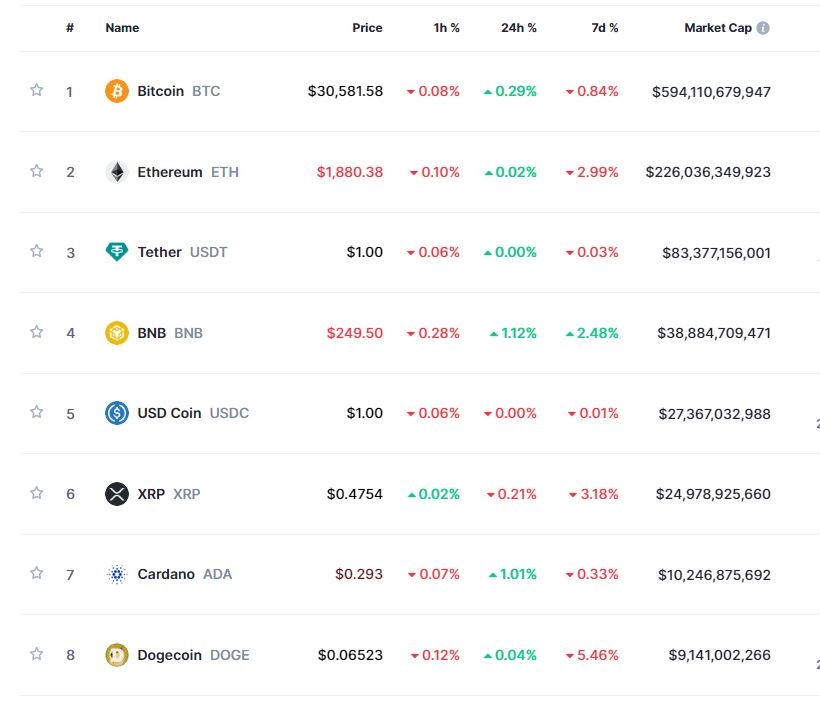The height and width of the screenshot is (704, 820).
Task: Star Dogecoin as a favorite
Action: [37, 654]
